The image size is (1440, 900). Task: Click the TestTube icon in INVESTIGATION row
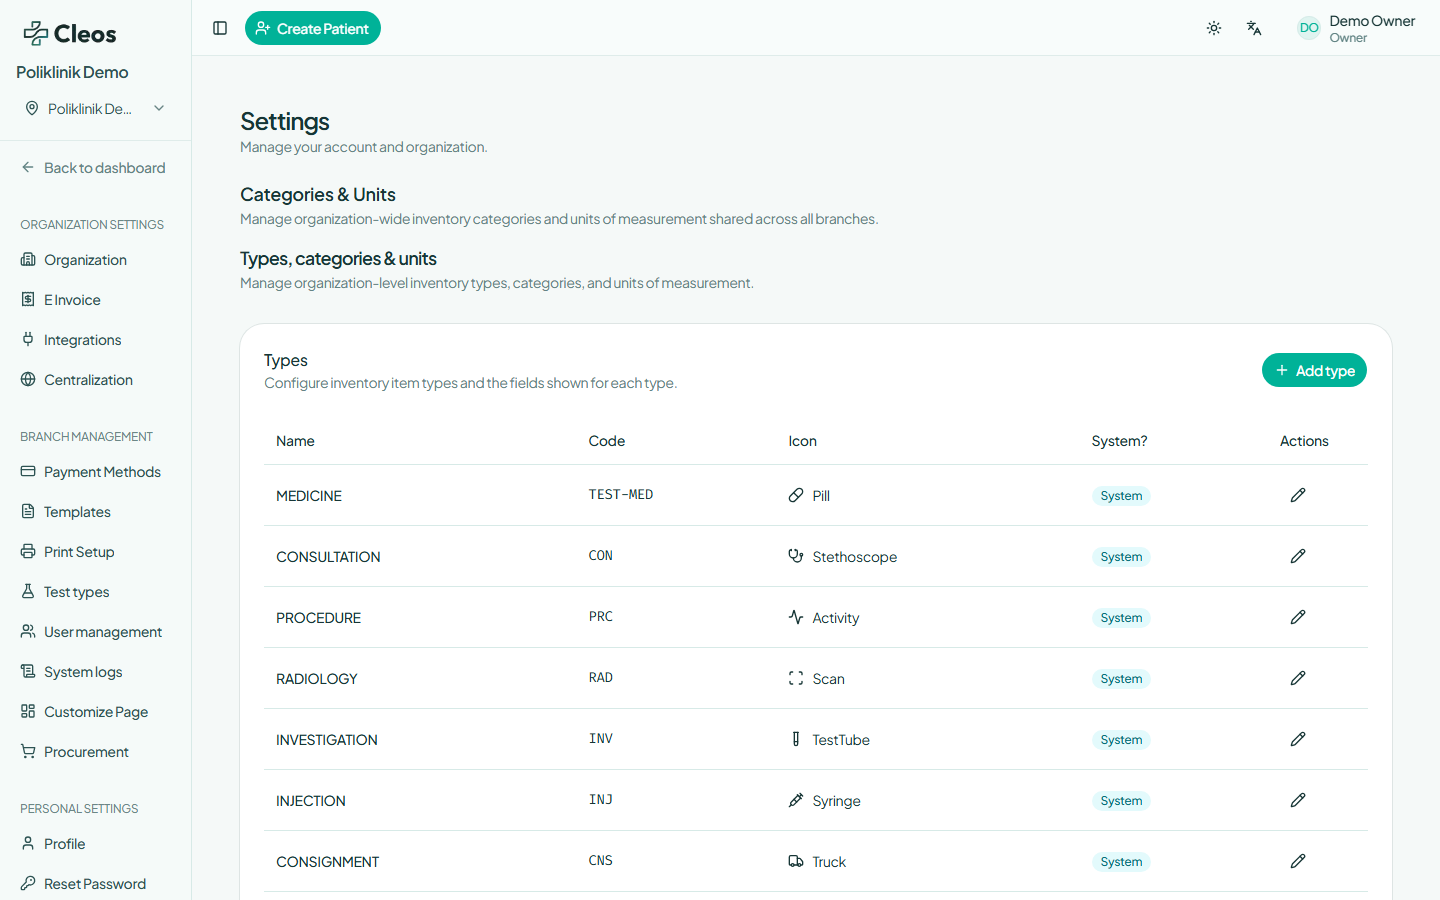(x=796, y=739)
